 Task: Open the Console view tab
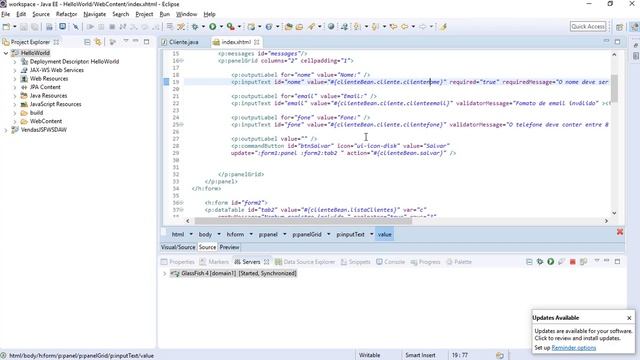pyautogui.click(x=390, y=262)
